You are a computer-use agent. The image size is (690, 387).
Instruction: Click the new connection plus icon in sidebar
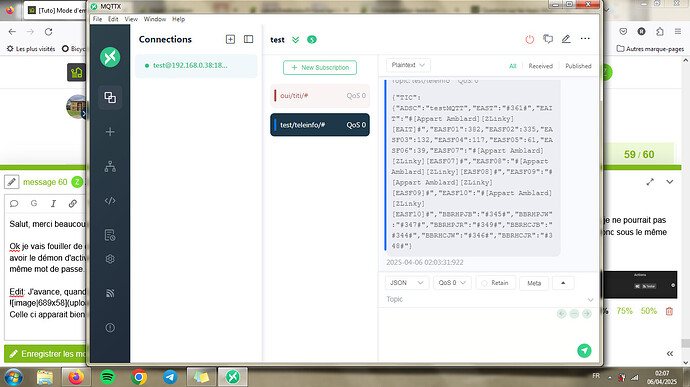pyautogui.click(x=110, y=132)
